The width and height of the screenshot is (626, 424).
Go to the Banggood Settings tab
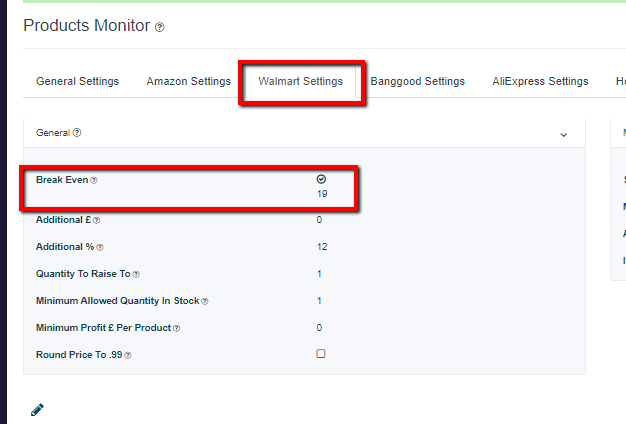coord(418,81)
